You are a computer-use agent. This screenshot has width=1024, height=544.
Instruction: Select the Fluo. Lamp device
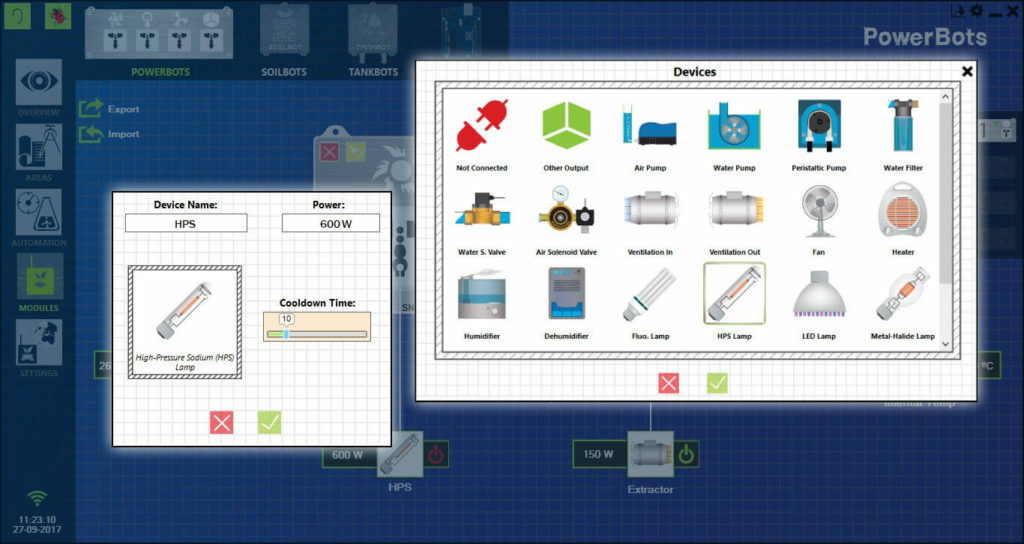[x=650, y=294]
